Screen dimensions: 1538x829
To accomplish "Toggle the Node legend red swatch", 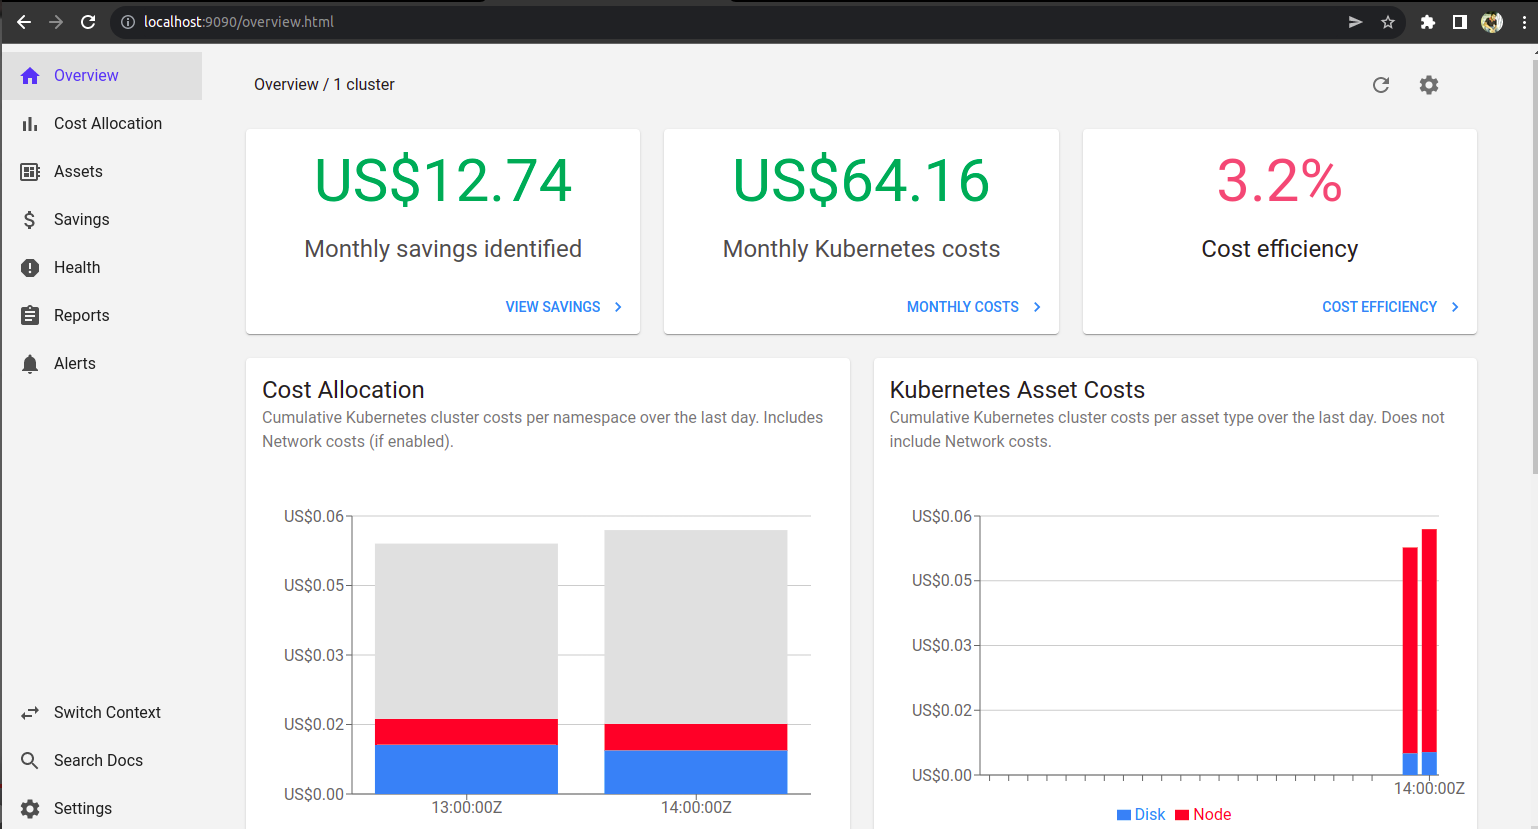I will click(x=1182, y=815).
